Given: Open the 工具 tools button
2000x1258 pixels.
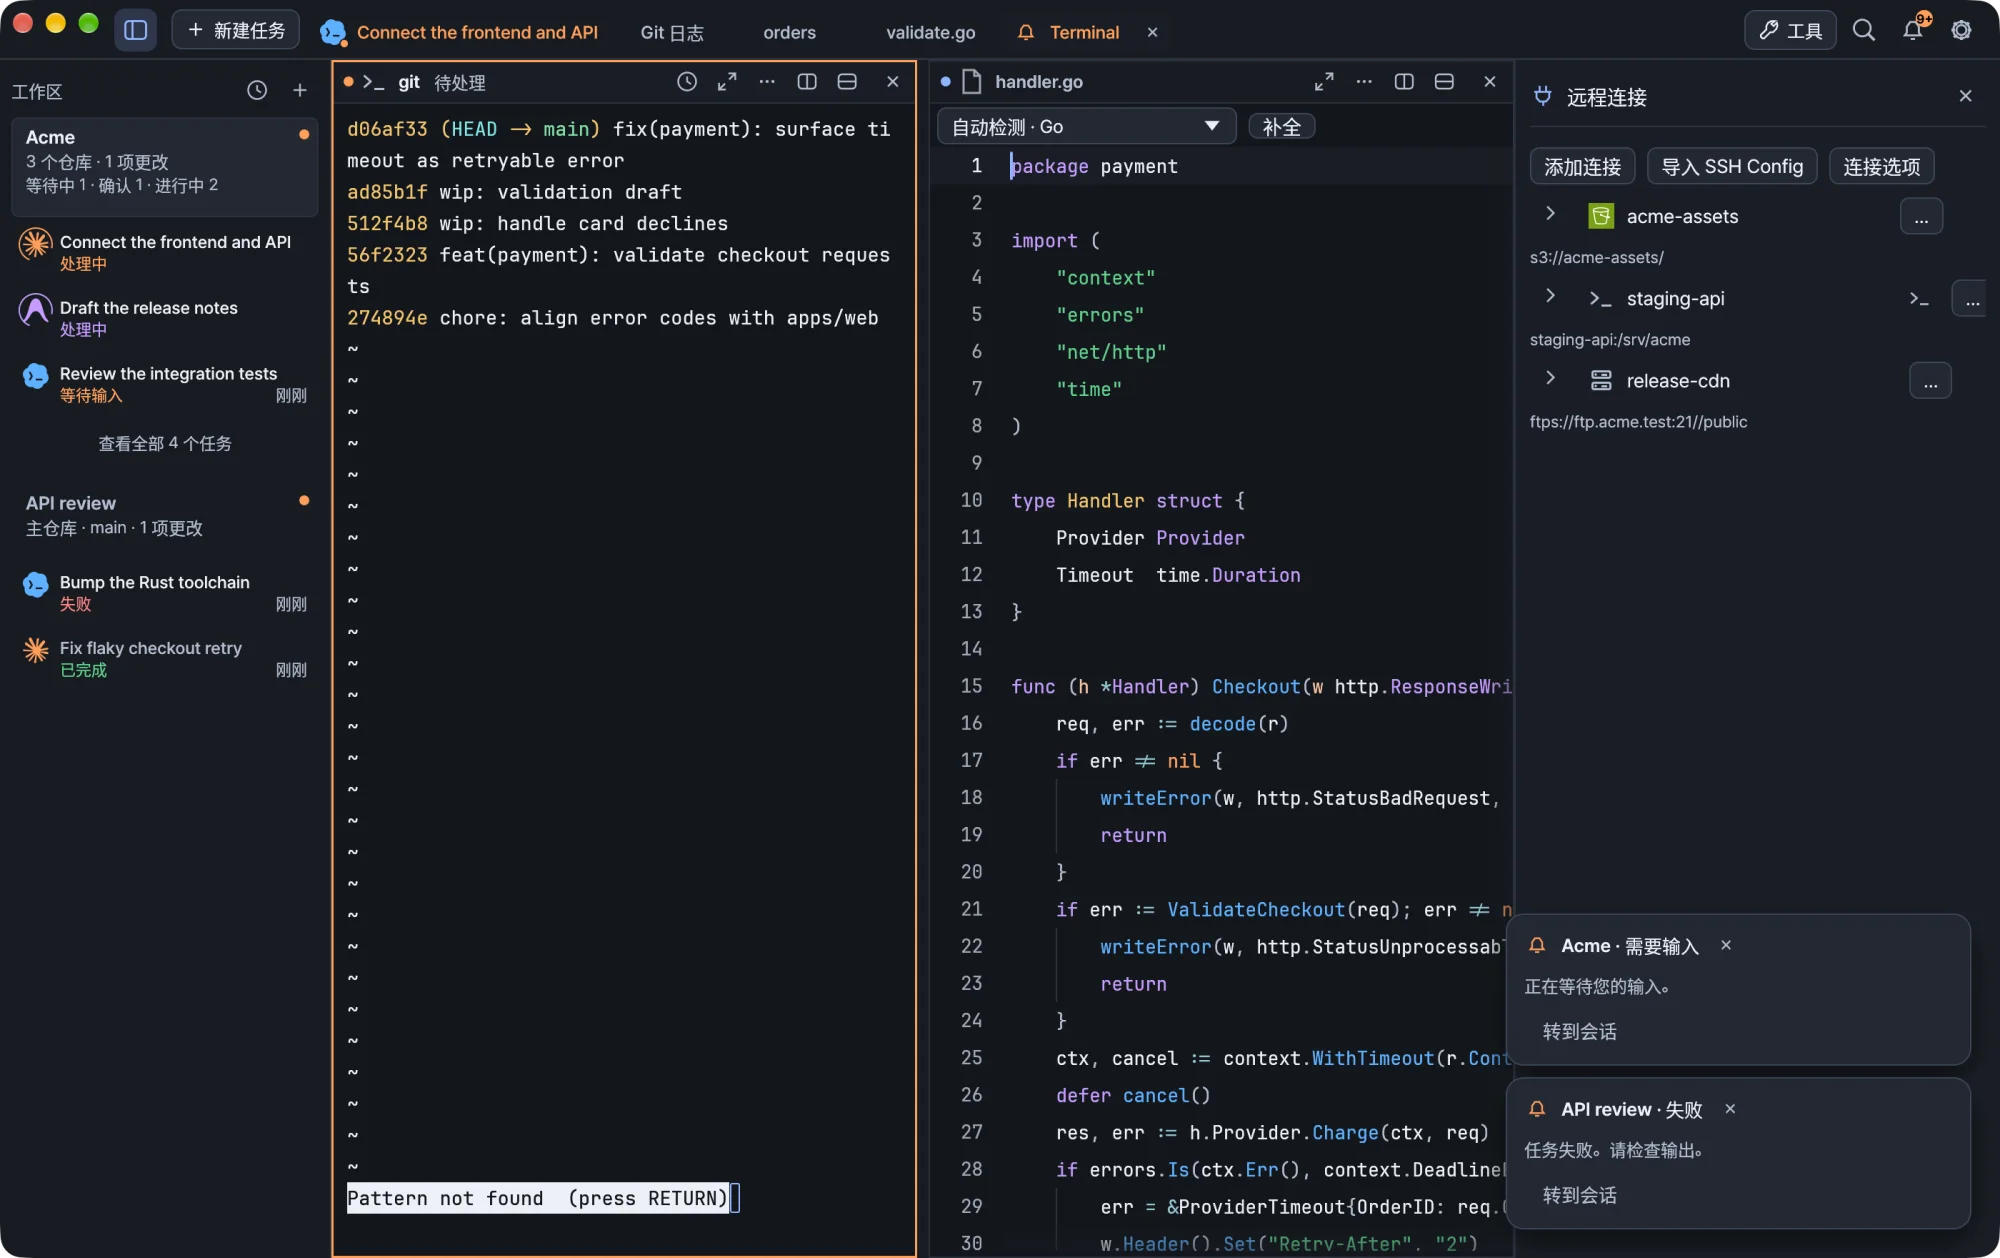Looking at the screenshot, I should [x=1790, y=31].
